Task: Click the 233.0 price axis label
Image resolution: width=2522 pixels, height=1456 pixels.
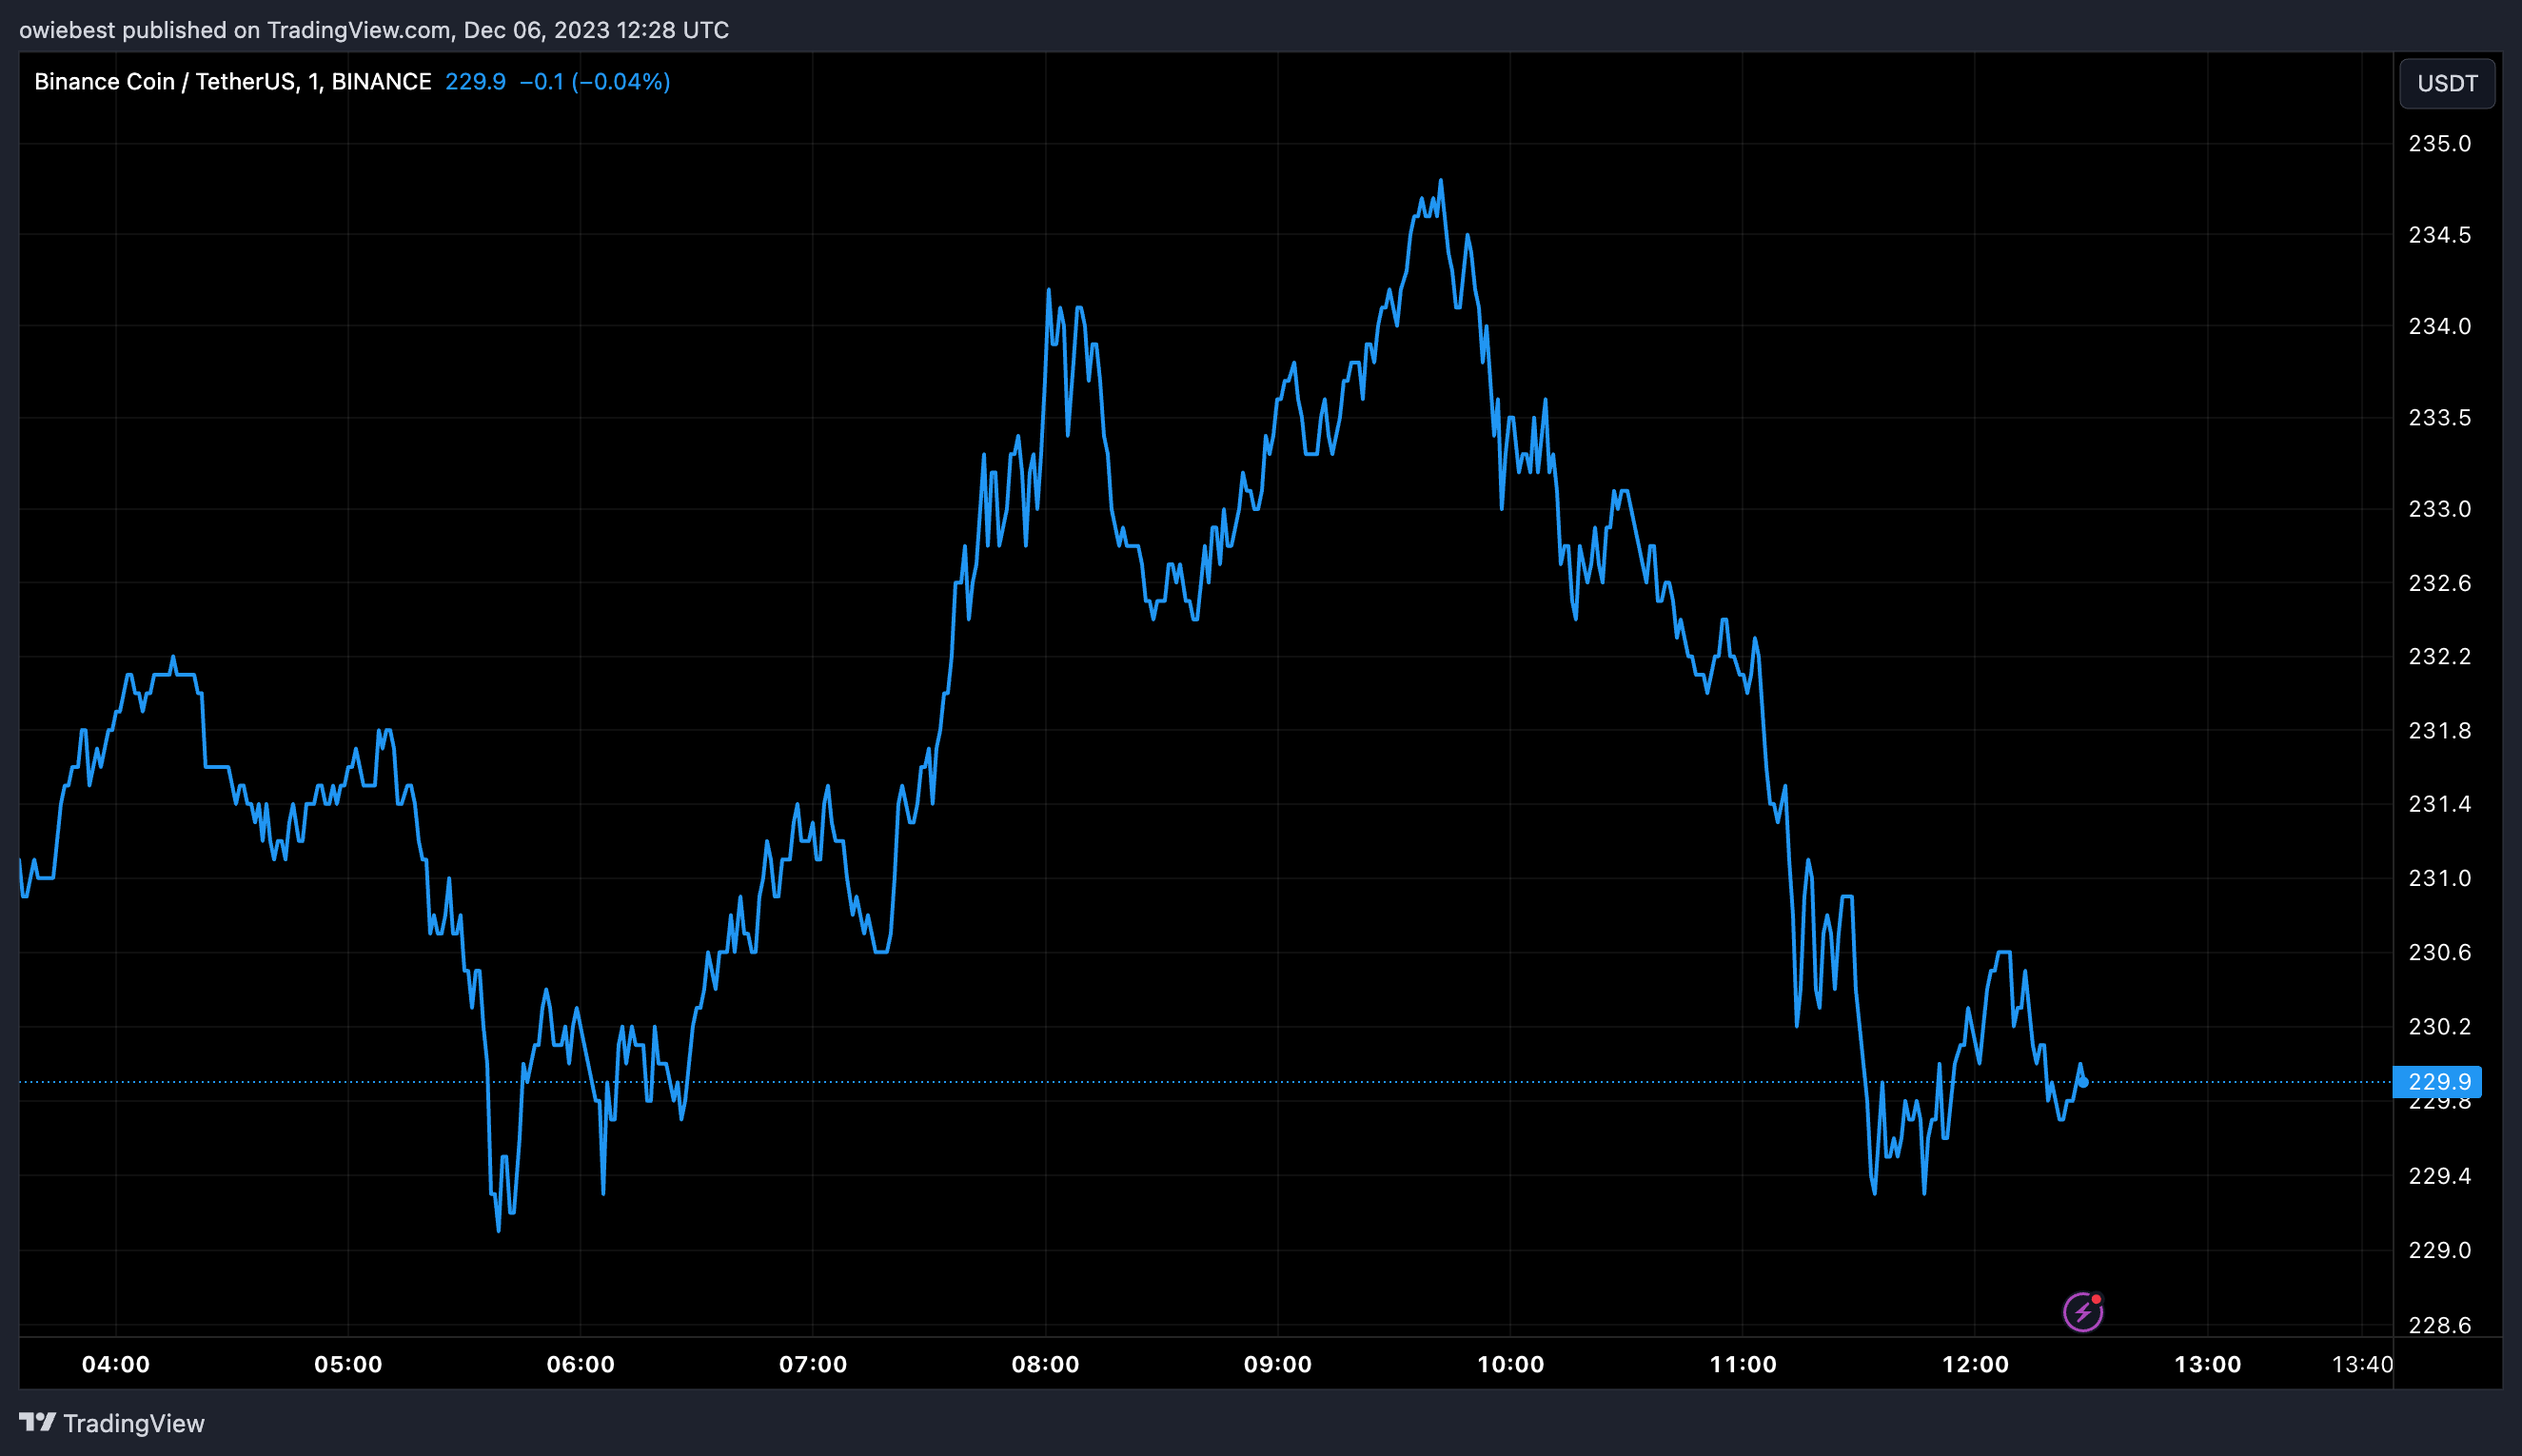Action: 2439,509
